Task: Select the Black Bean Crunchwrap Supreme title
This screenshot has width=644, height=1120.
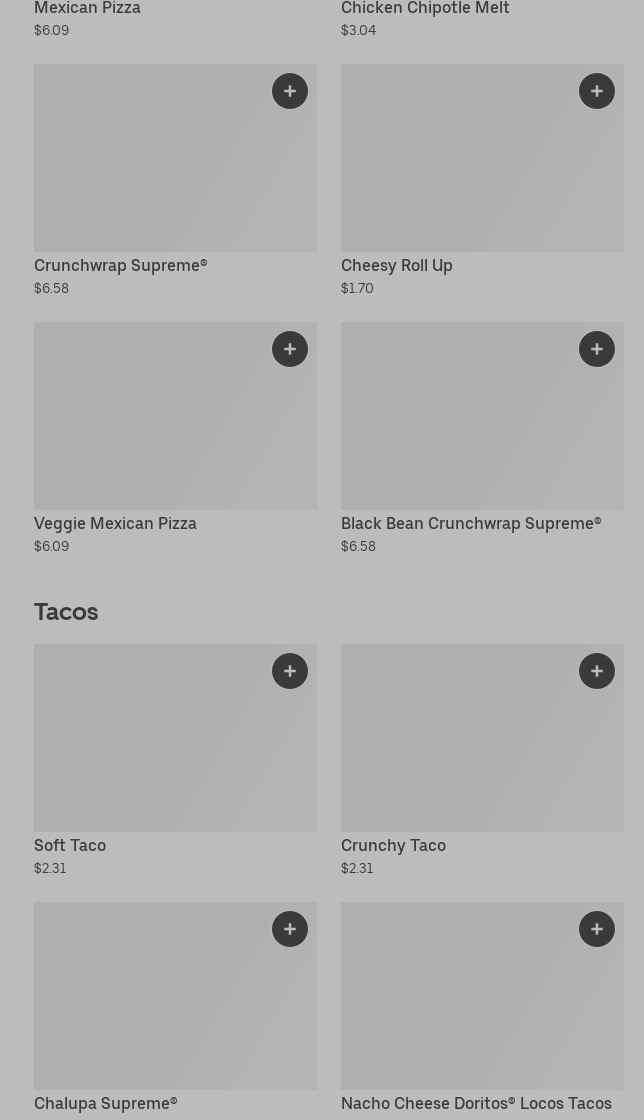Action: (470, 524)
